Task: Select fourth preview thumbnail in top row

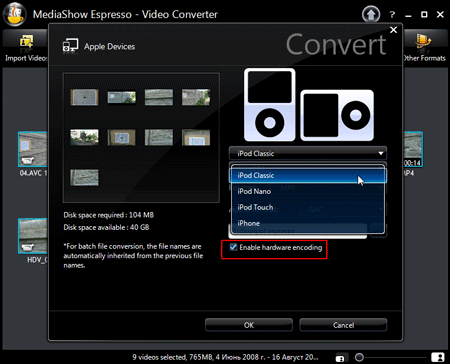Action: (x=196, y=97)
